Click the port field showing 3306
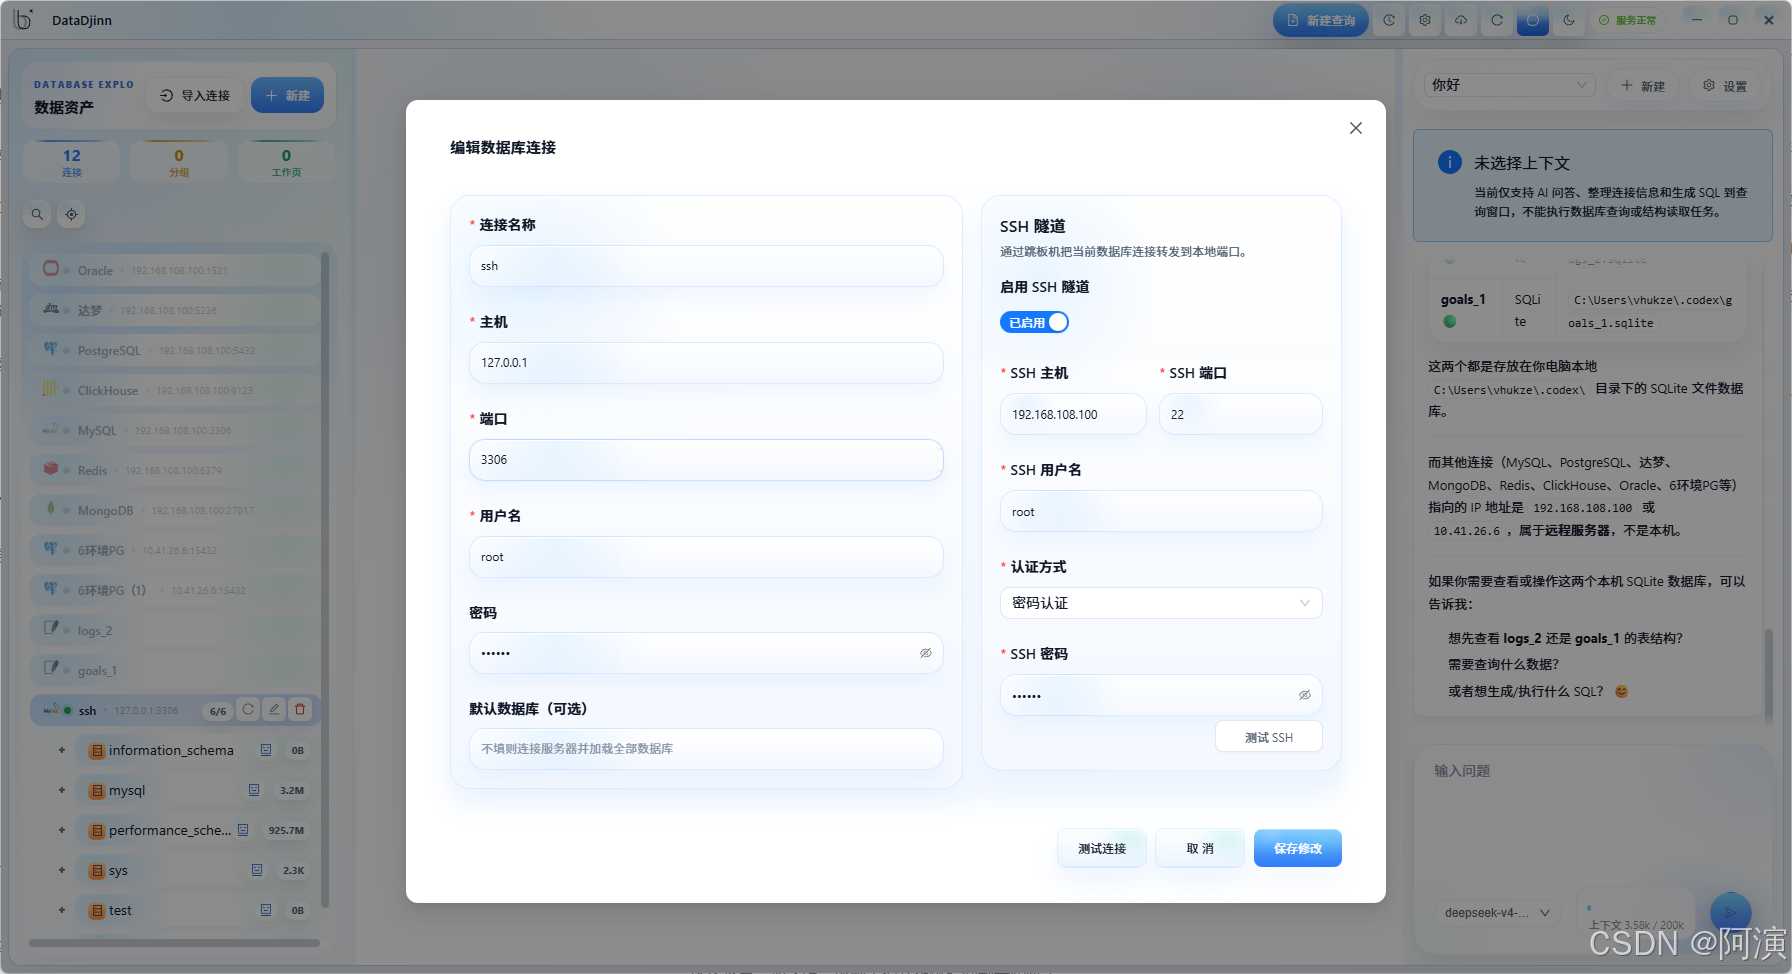1792x974 pixels. [706, 460]
